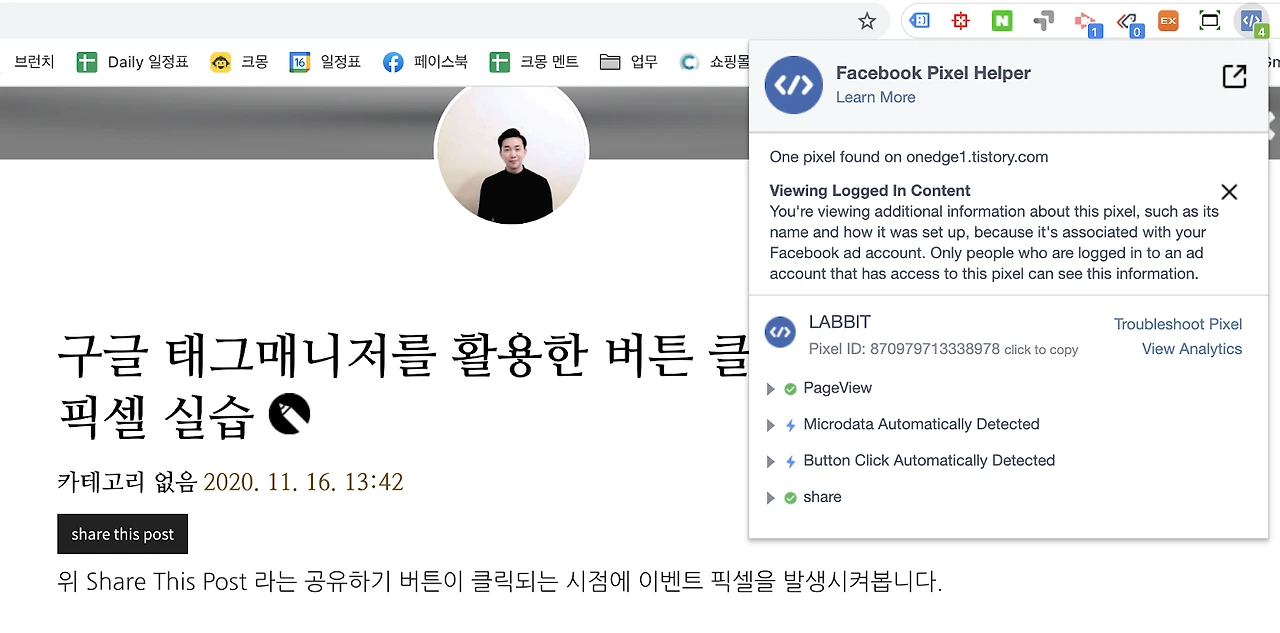Open the Troubleshoot Pixel link

(1178, 324)
